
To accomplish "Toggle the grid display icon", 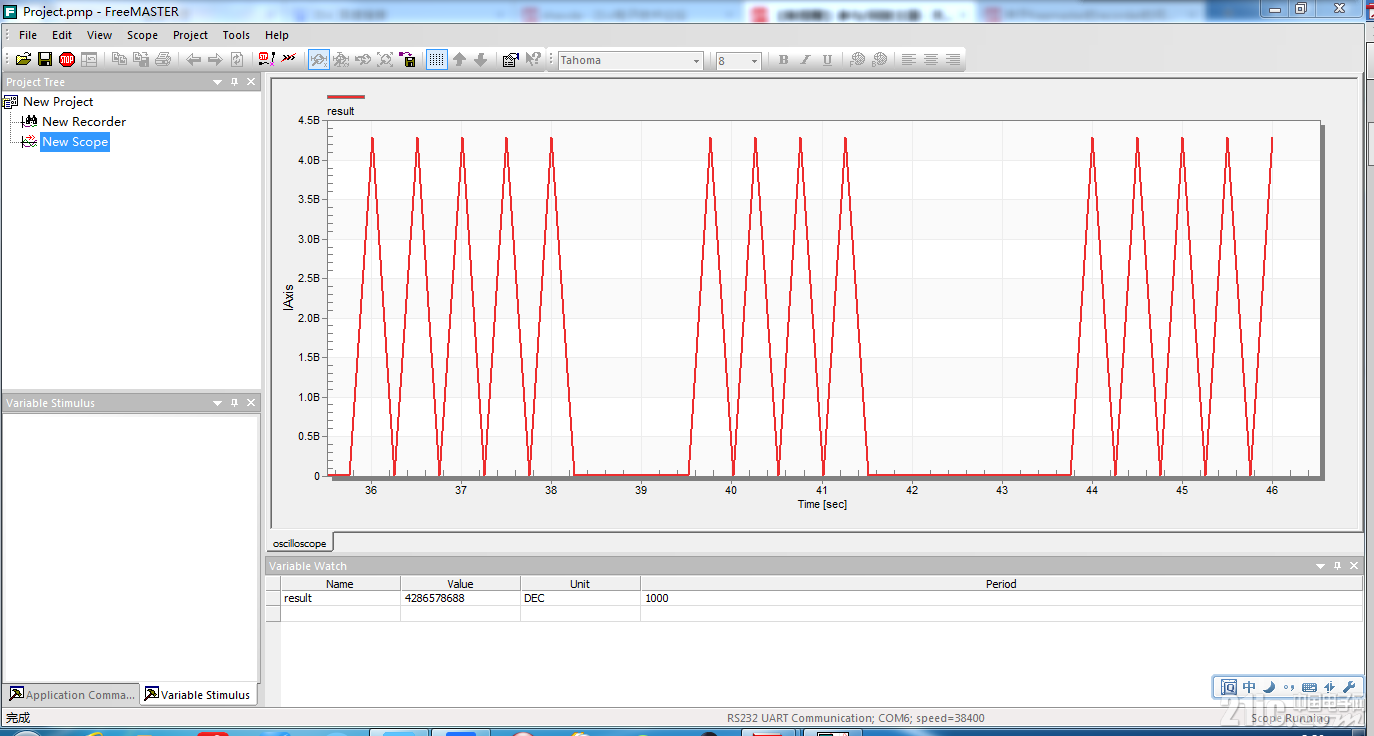I will (x=437, y=60).
